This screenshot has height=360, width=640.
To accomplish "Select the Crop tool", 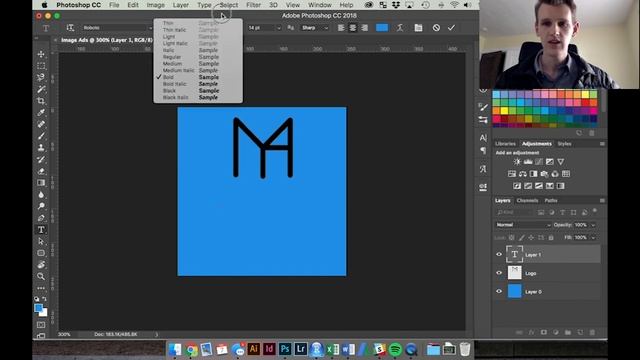I will pyautogui.click(x=41, y=101).
